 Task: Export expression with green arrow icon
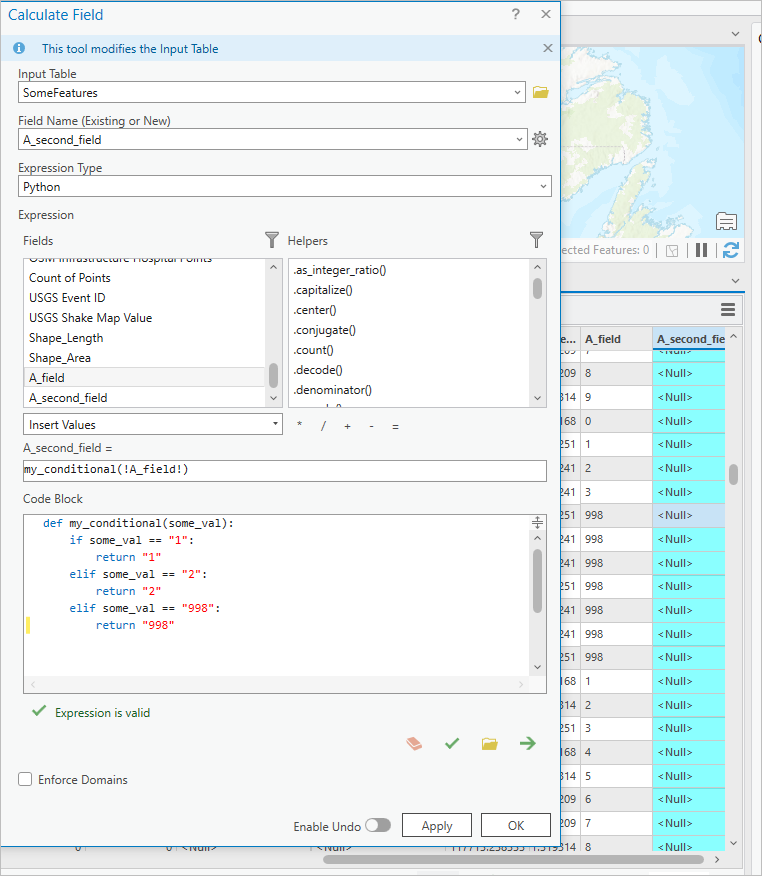pyautogui.click(x=527, y=743)
